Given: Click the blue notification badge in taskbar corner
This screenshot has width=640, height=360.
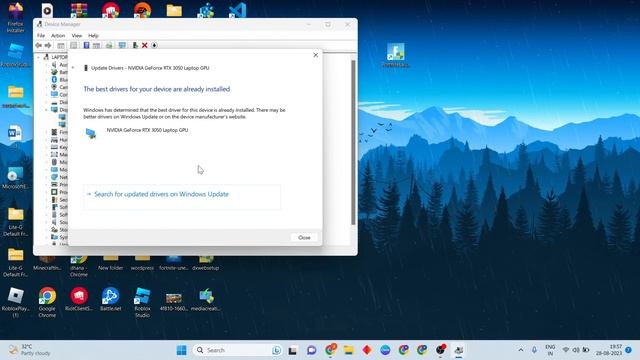Looking at the screenshot, I should coord(629,350).
